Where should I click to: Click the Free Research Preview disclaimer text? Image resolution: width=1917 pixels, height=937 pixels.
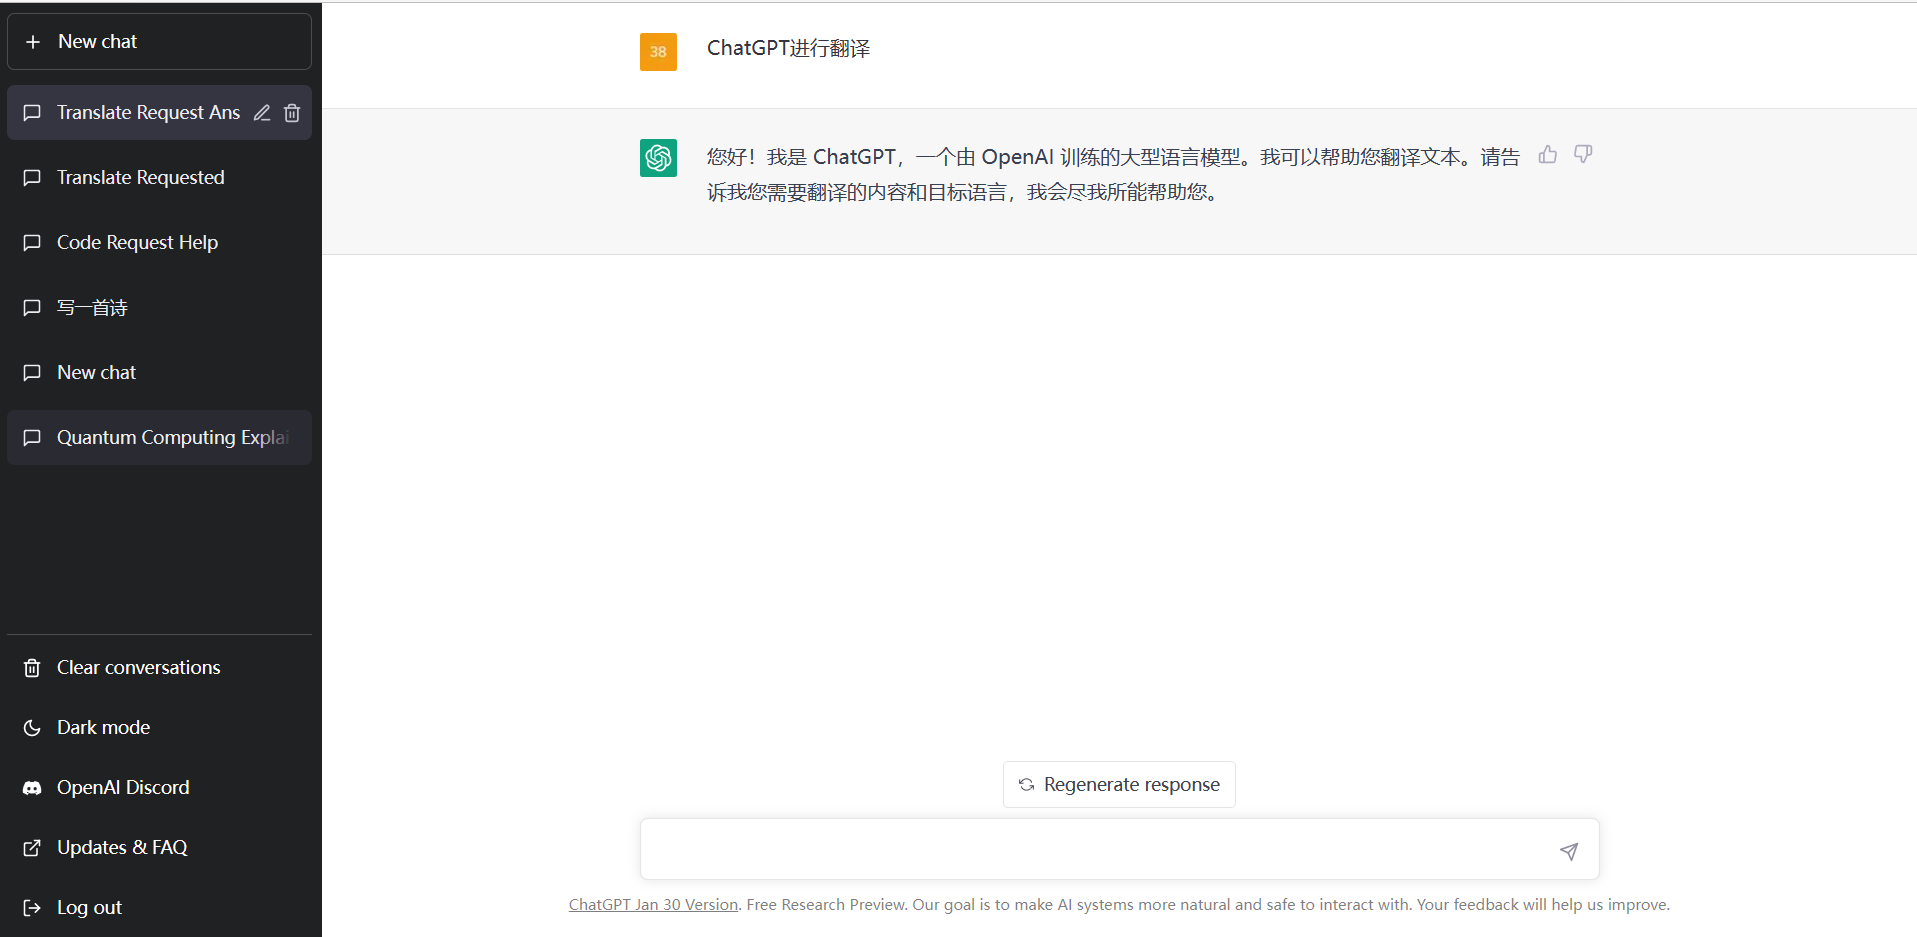pyautogui.click(x=1208, y=905)
